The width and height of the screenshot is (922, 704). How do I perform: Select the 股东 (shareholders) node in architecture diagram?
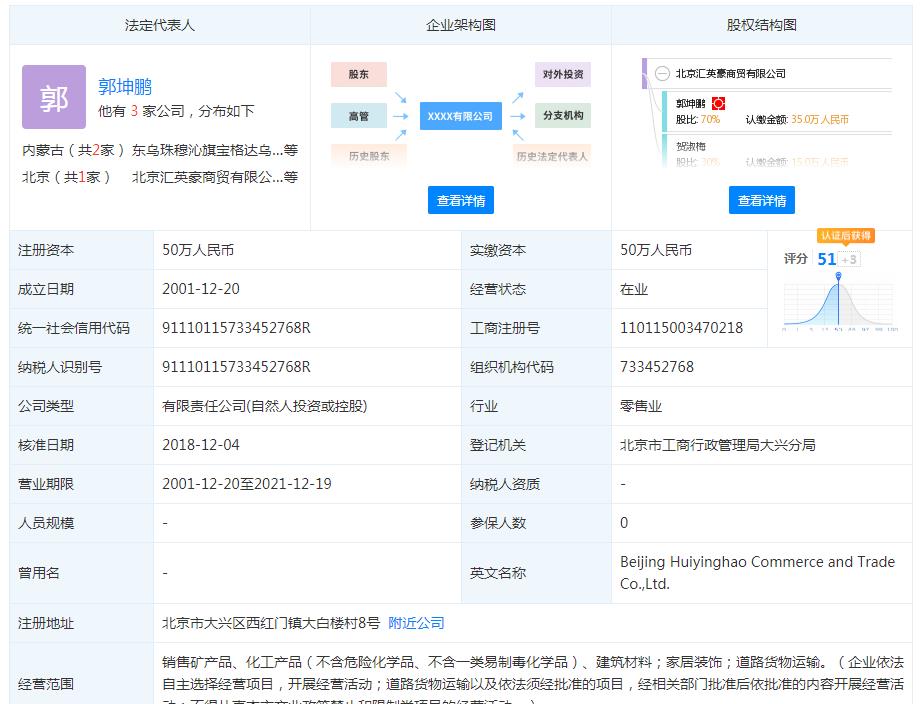coord(358,74)
